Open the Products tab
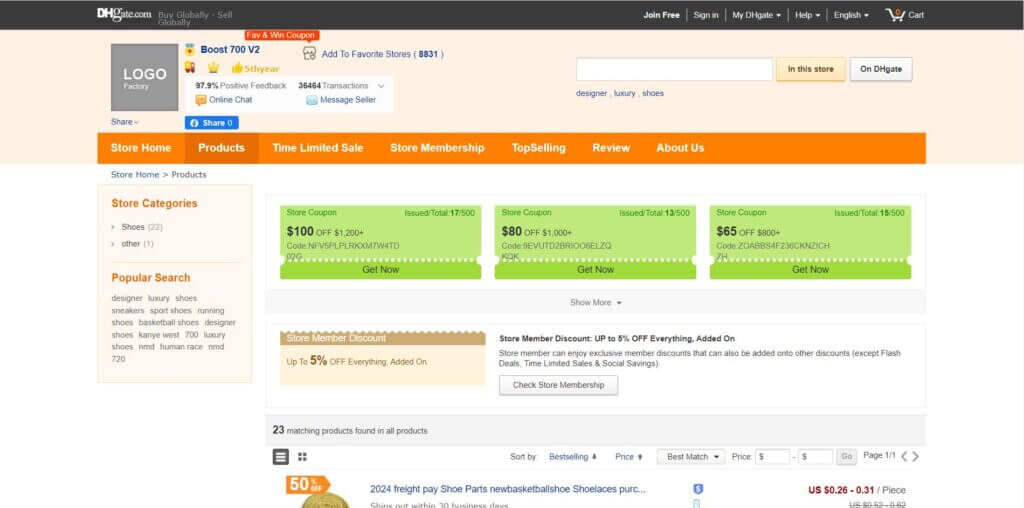 point(221,148)
